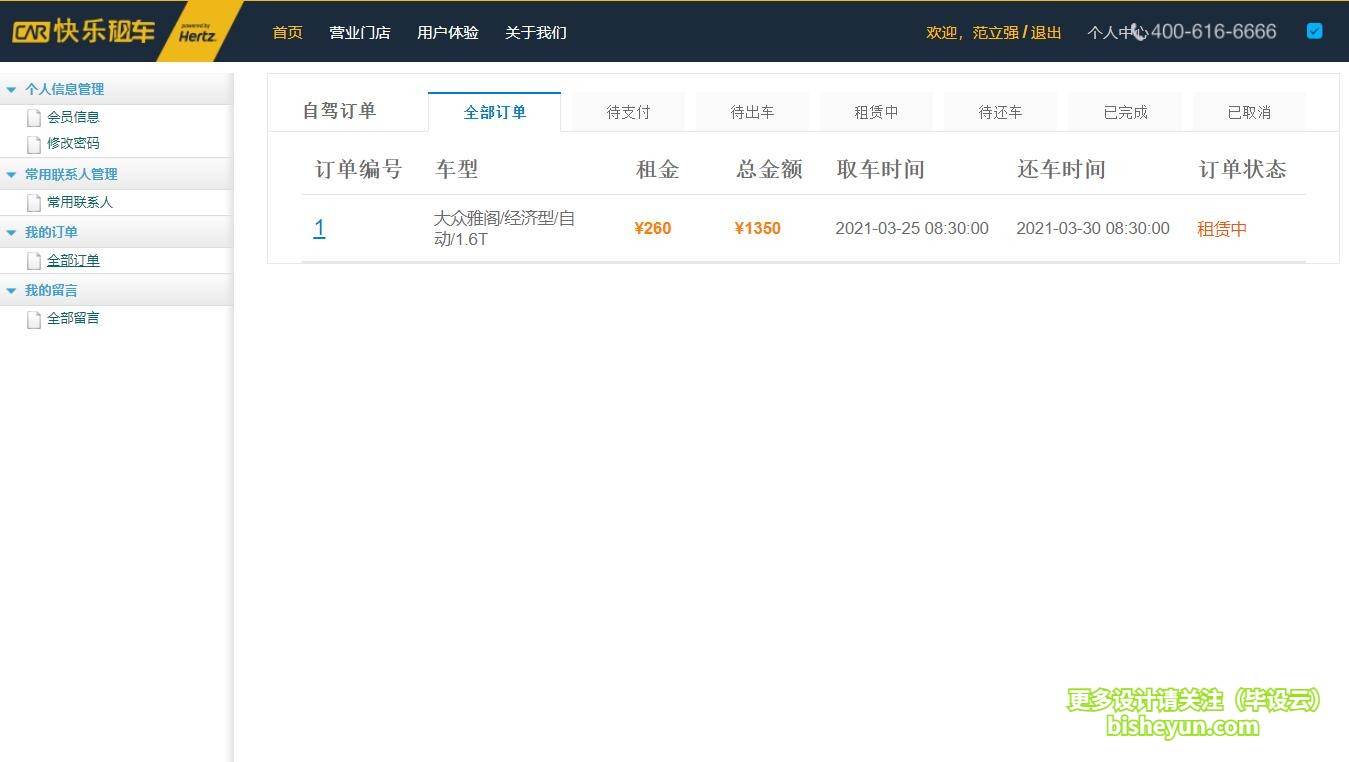Image resolution: width=1349 pixels, height=762 pixels.
Task: Click the document icon next to 会员信息
Action: [33, 117]
